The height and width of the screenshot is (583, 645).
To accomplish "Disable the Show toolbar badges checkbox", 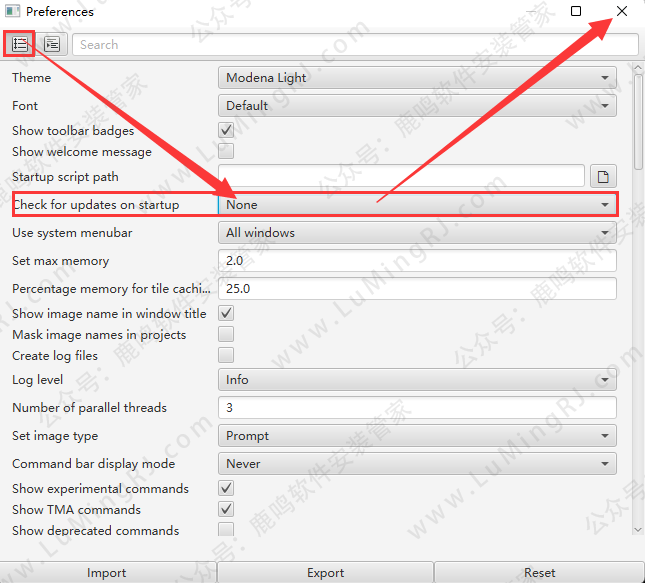I will [x=226, y=130].
